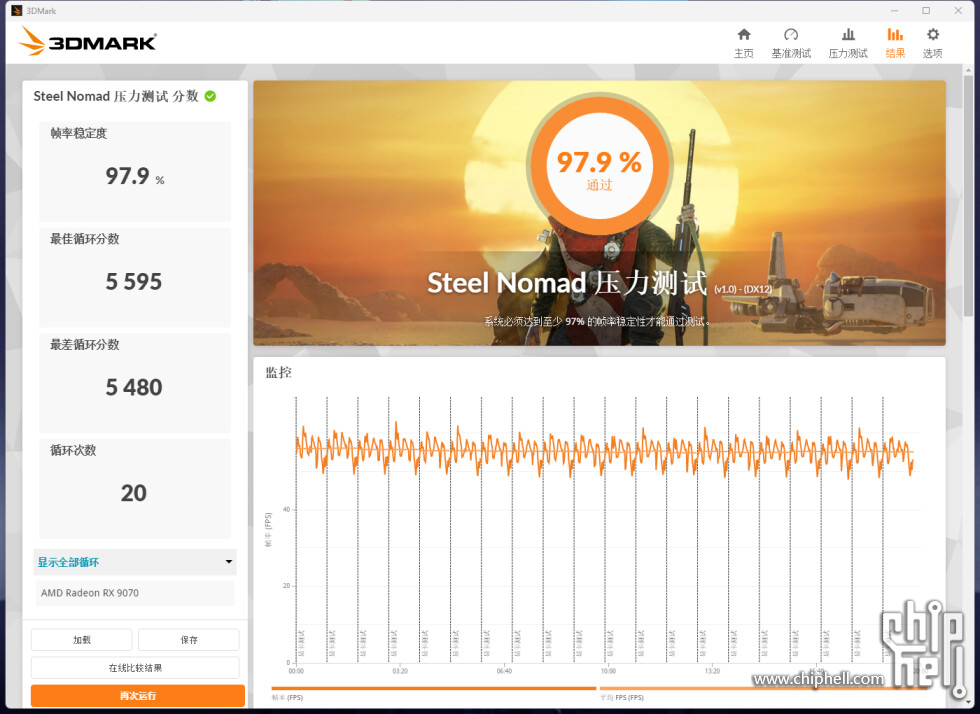
Task: Click the orange 再次运行 run again button
Action: pyautogui.click(x=138, y=696)
